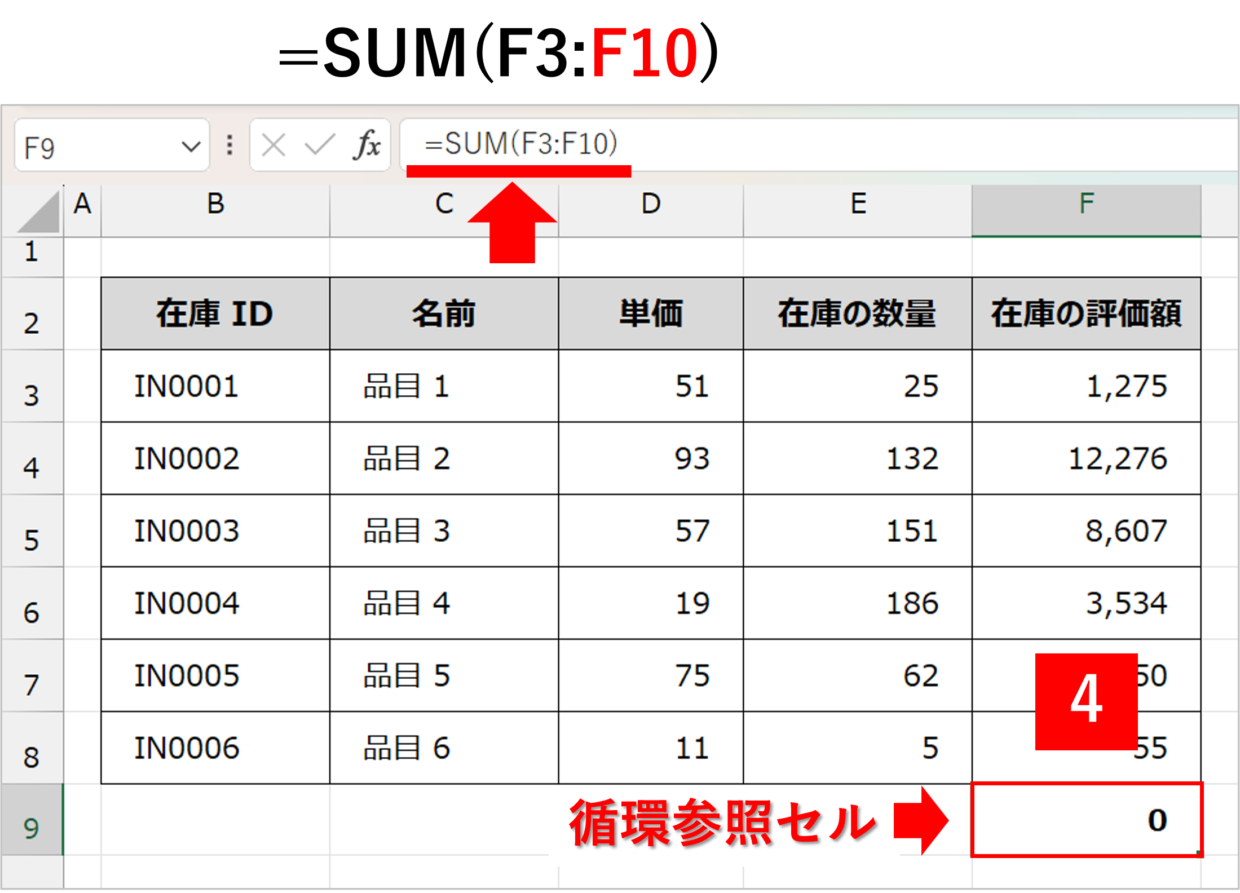The height and width of the screenshot is (893, 1240).
Task: Select cell containing IN0004
Action: tap(215, 603)
